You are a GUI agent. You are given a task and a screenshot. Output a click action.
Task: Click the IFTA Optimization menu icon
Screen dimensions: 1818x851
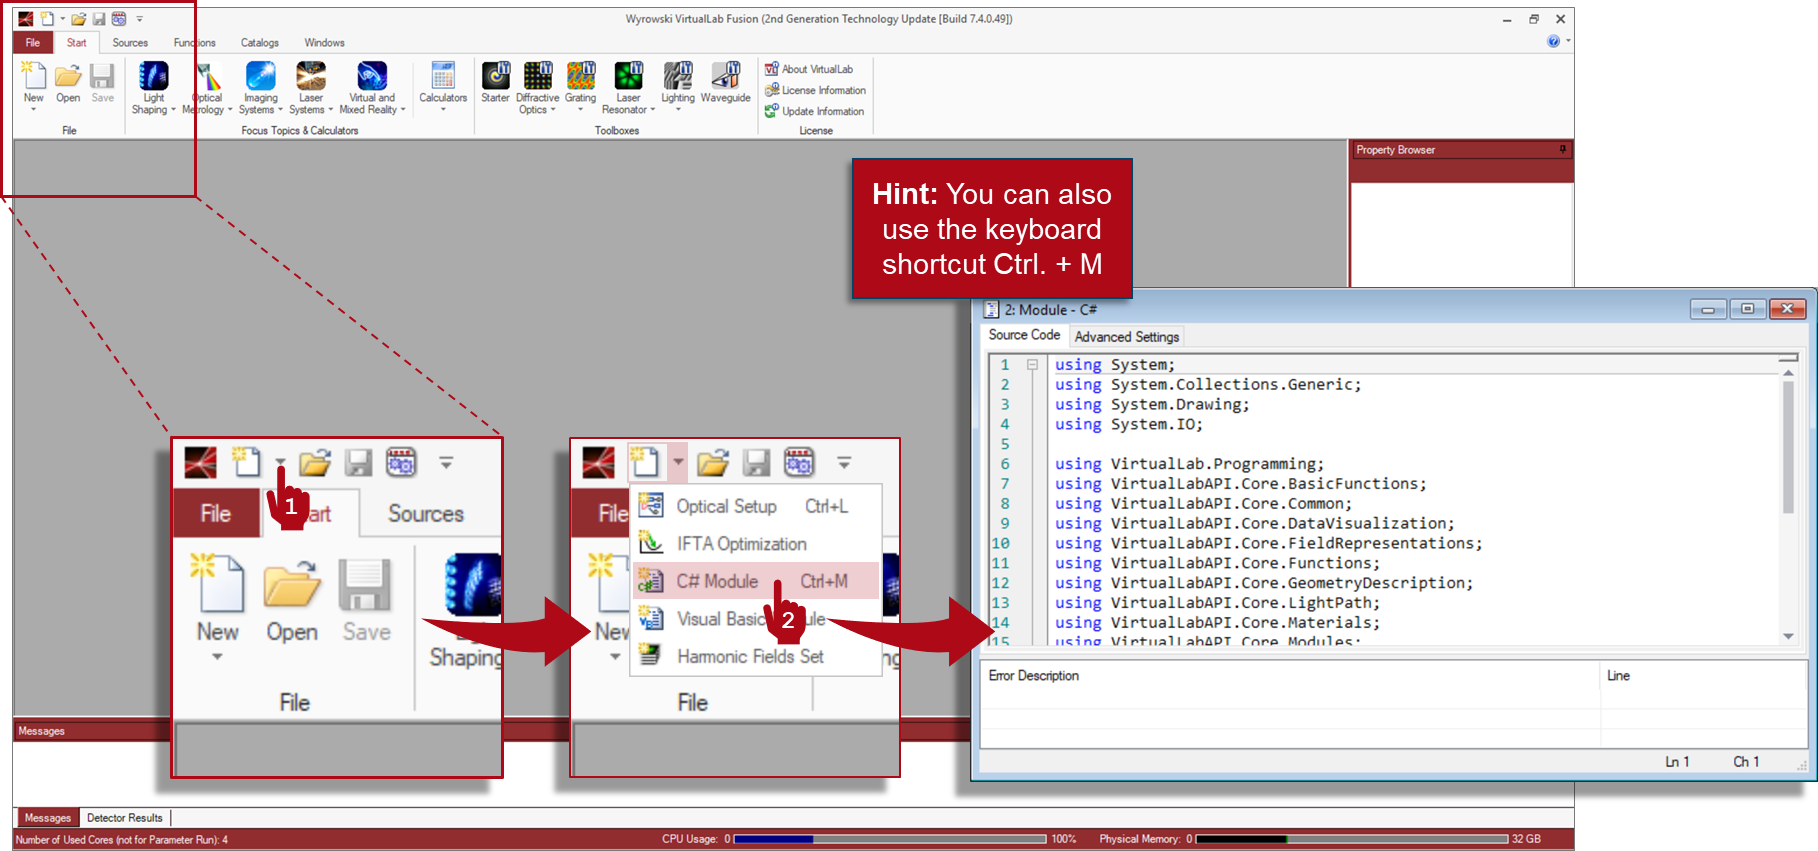click(x=651, y=543)
